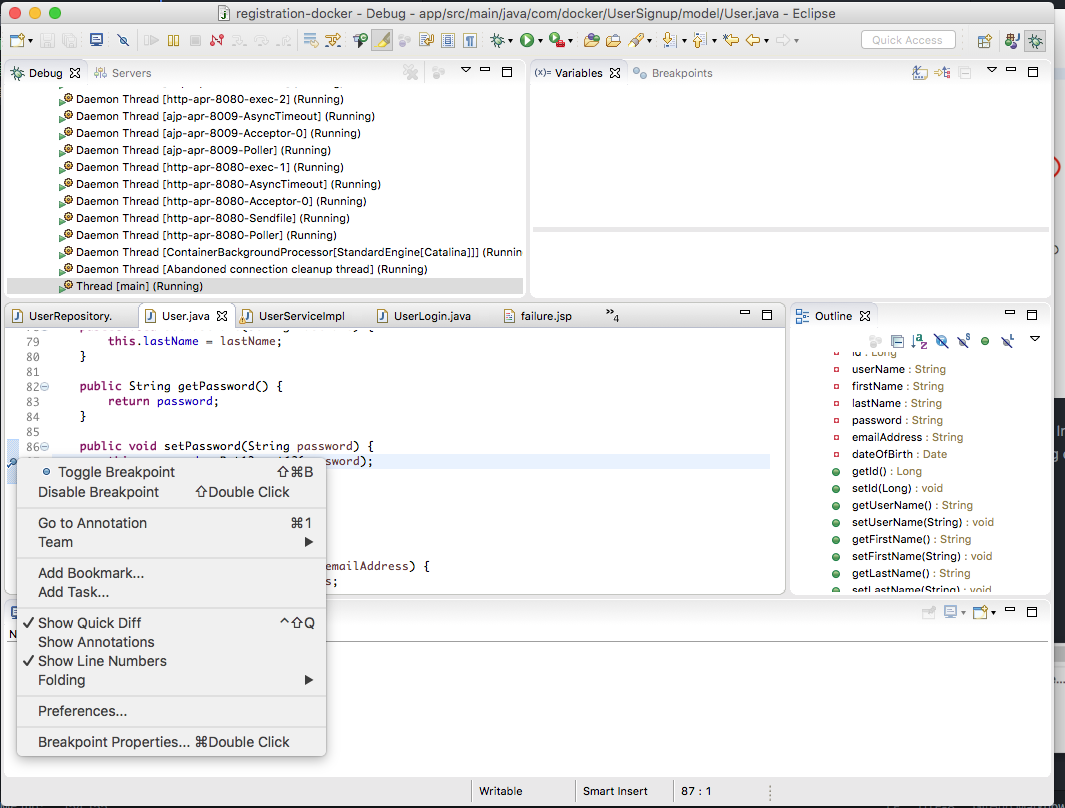Click the Debug bug icon in the toolbar
This screenshot has height=808, width=1065.
tap(497, 41)
